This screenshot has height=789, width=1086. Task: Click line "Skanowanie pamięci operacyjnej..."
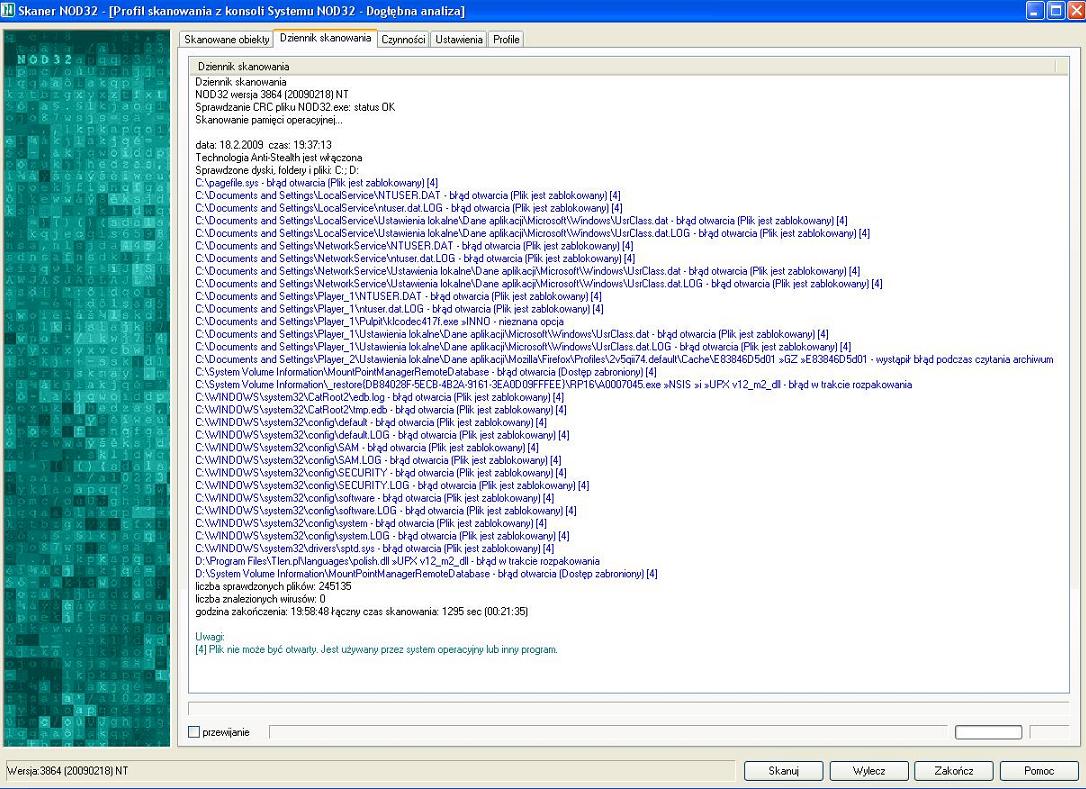269,120
